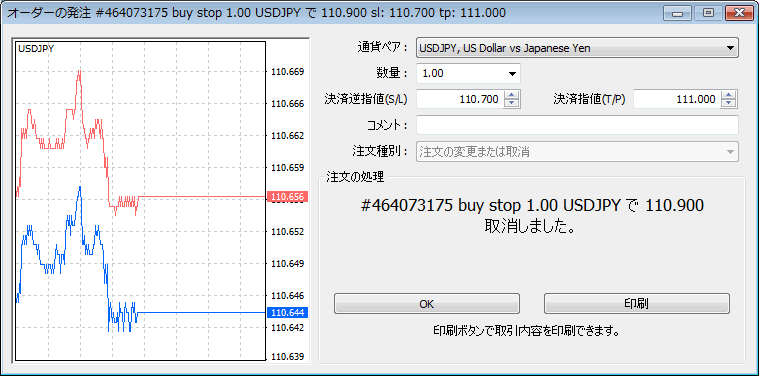Click the S/L stepper up arrow
759x376 pixels.
[512, 96]
